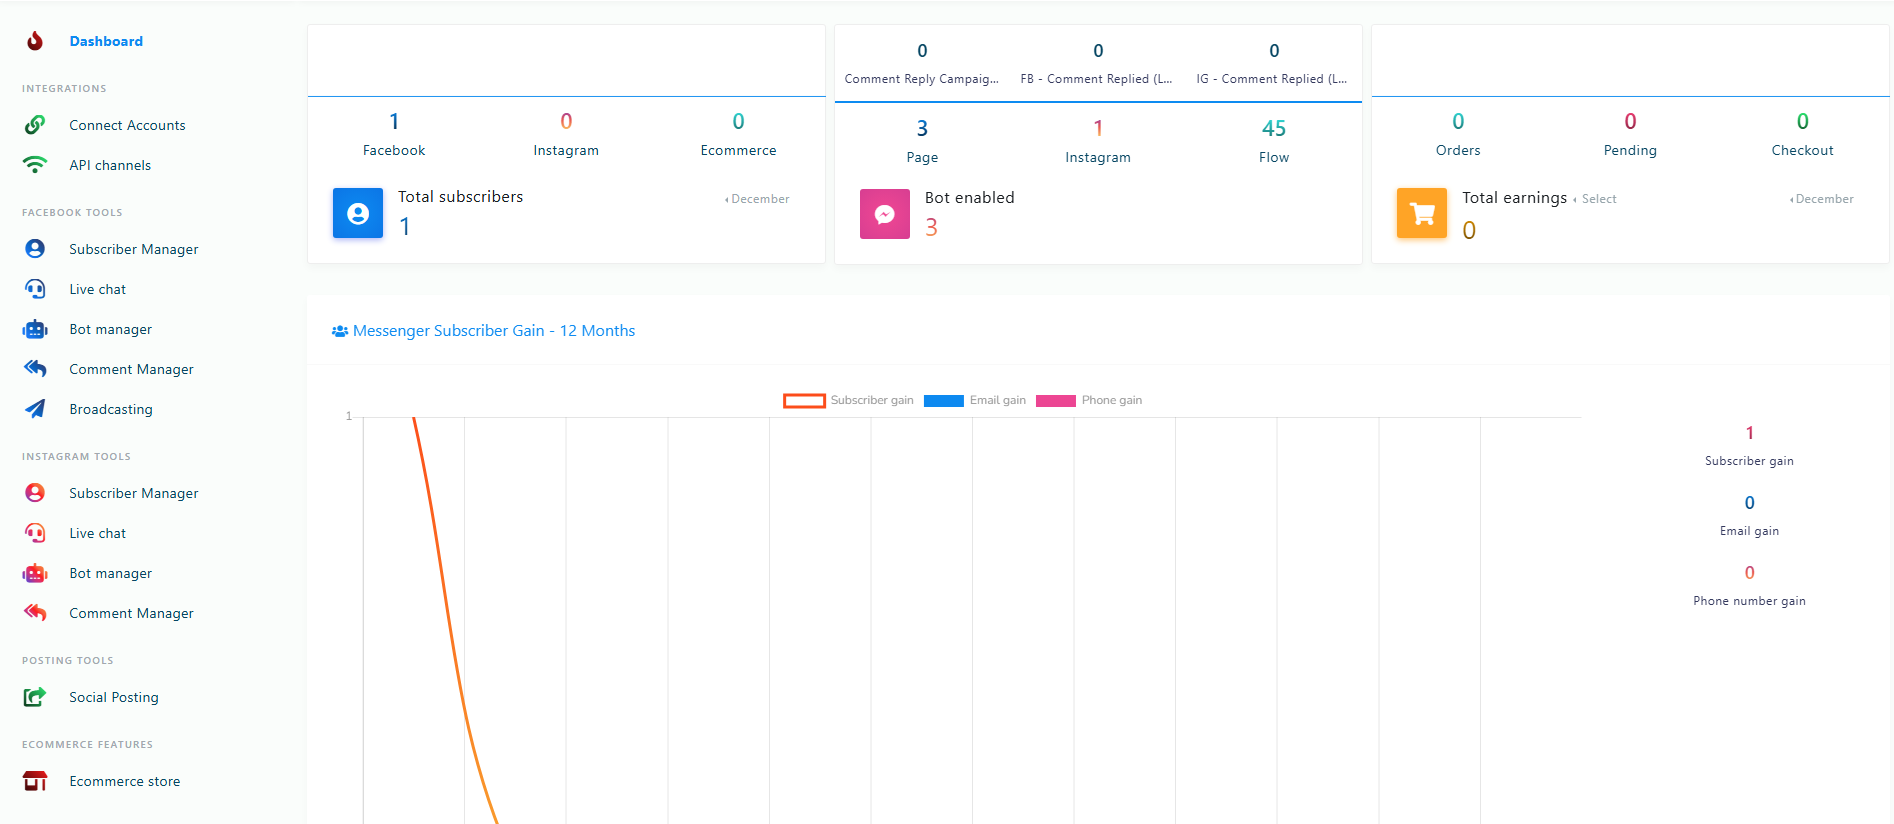The height and width of the screenshot is (824, 1894).
Task: Click the Page count of 3
Action: [922, 129]
